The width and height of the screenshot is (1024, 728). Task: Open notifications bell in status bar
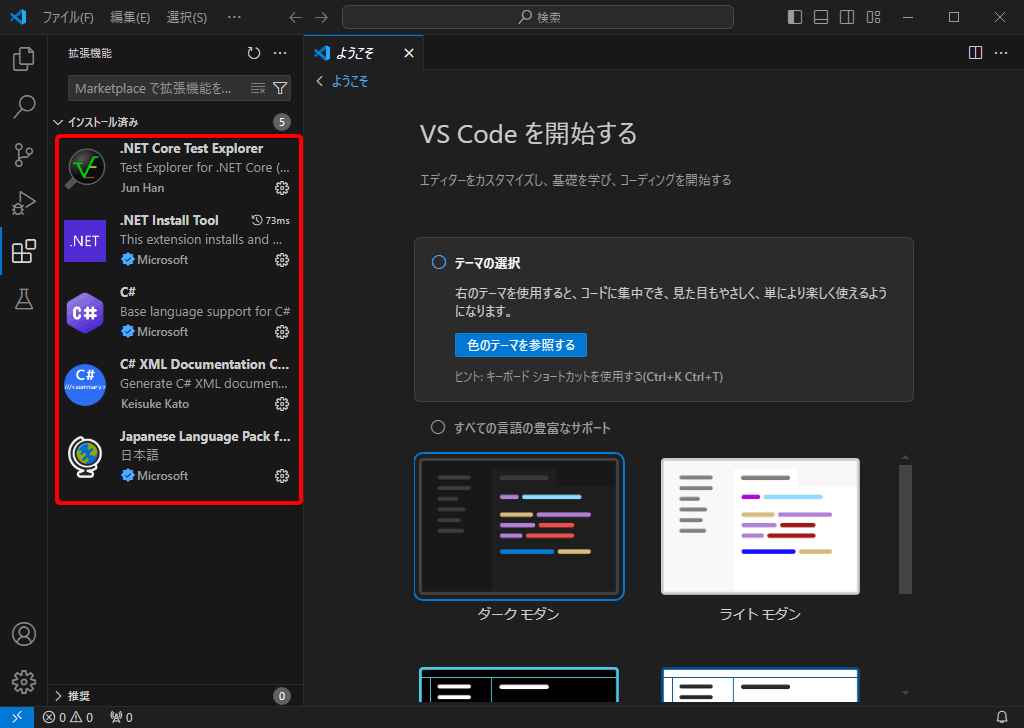(x=1002, y=717)
